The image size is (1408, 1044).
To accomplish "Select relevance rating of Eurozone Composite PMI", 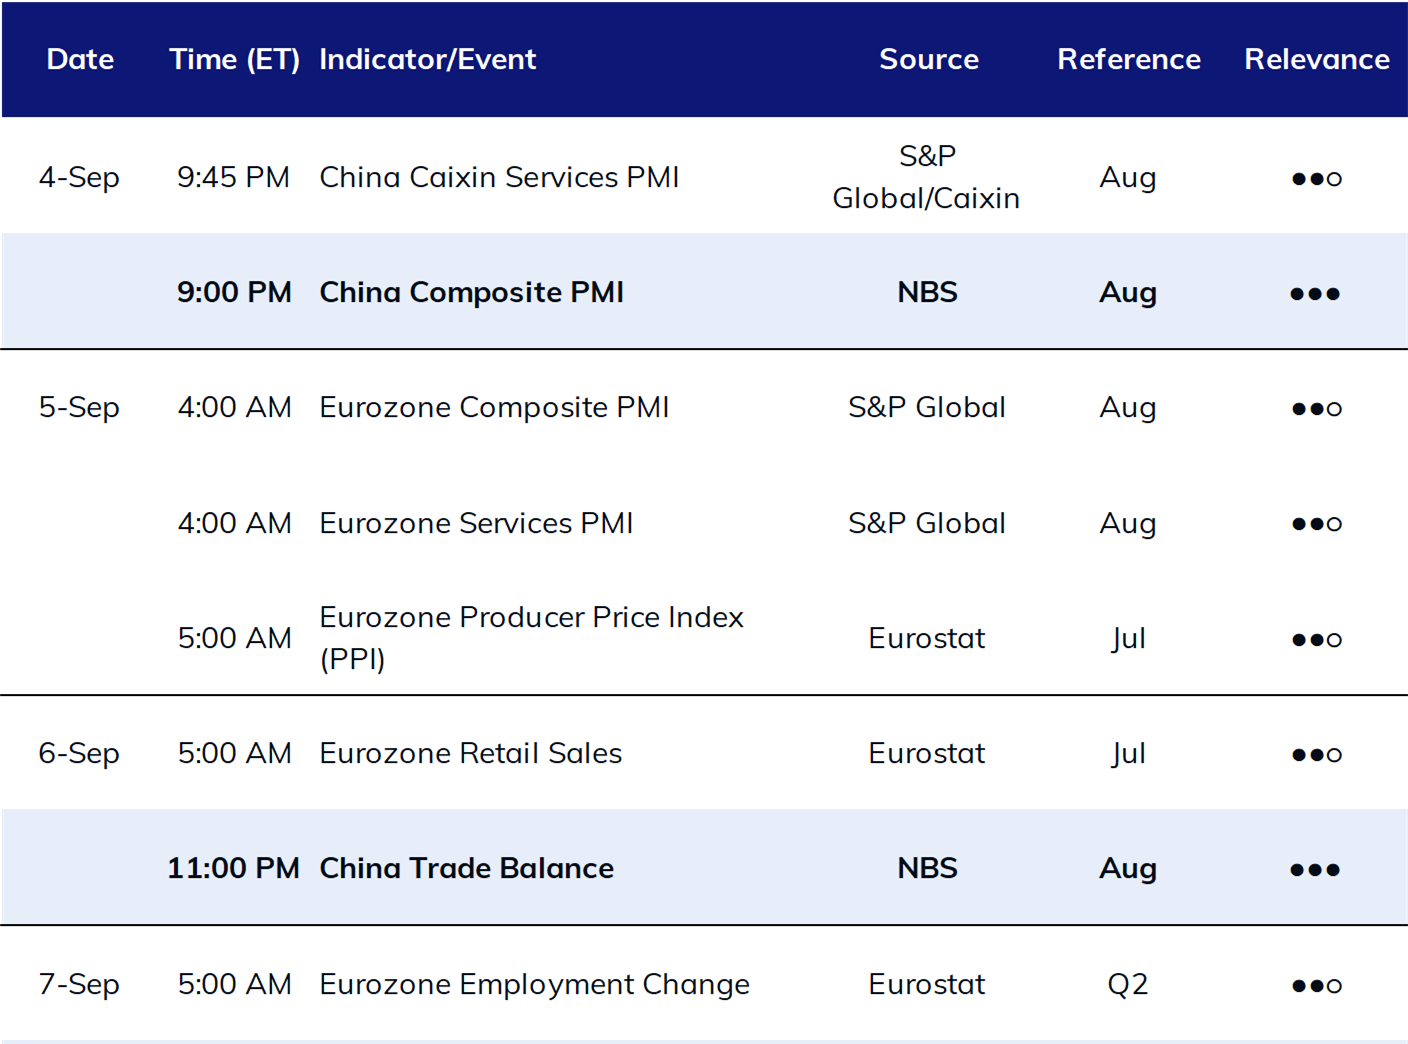I will (1316, 408).
